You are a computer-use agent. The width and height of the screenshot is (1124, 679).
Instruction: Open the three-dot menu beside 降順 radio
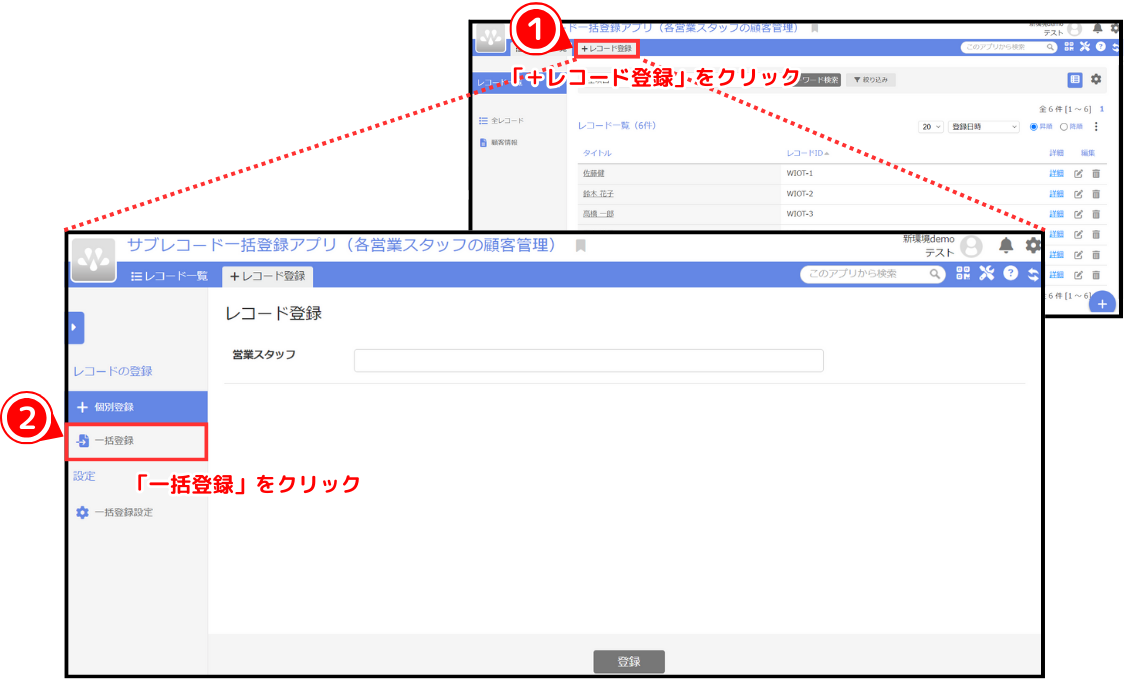(1096, 127)
